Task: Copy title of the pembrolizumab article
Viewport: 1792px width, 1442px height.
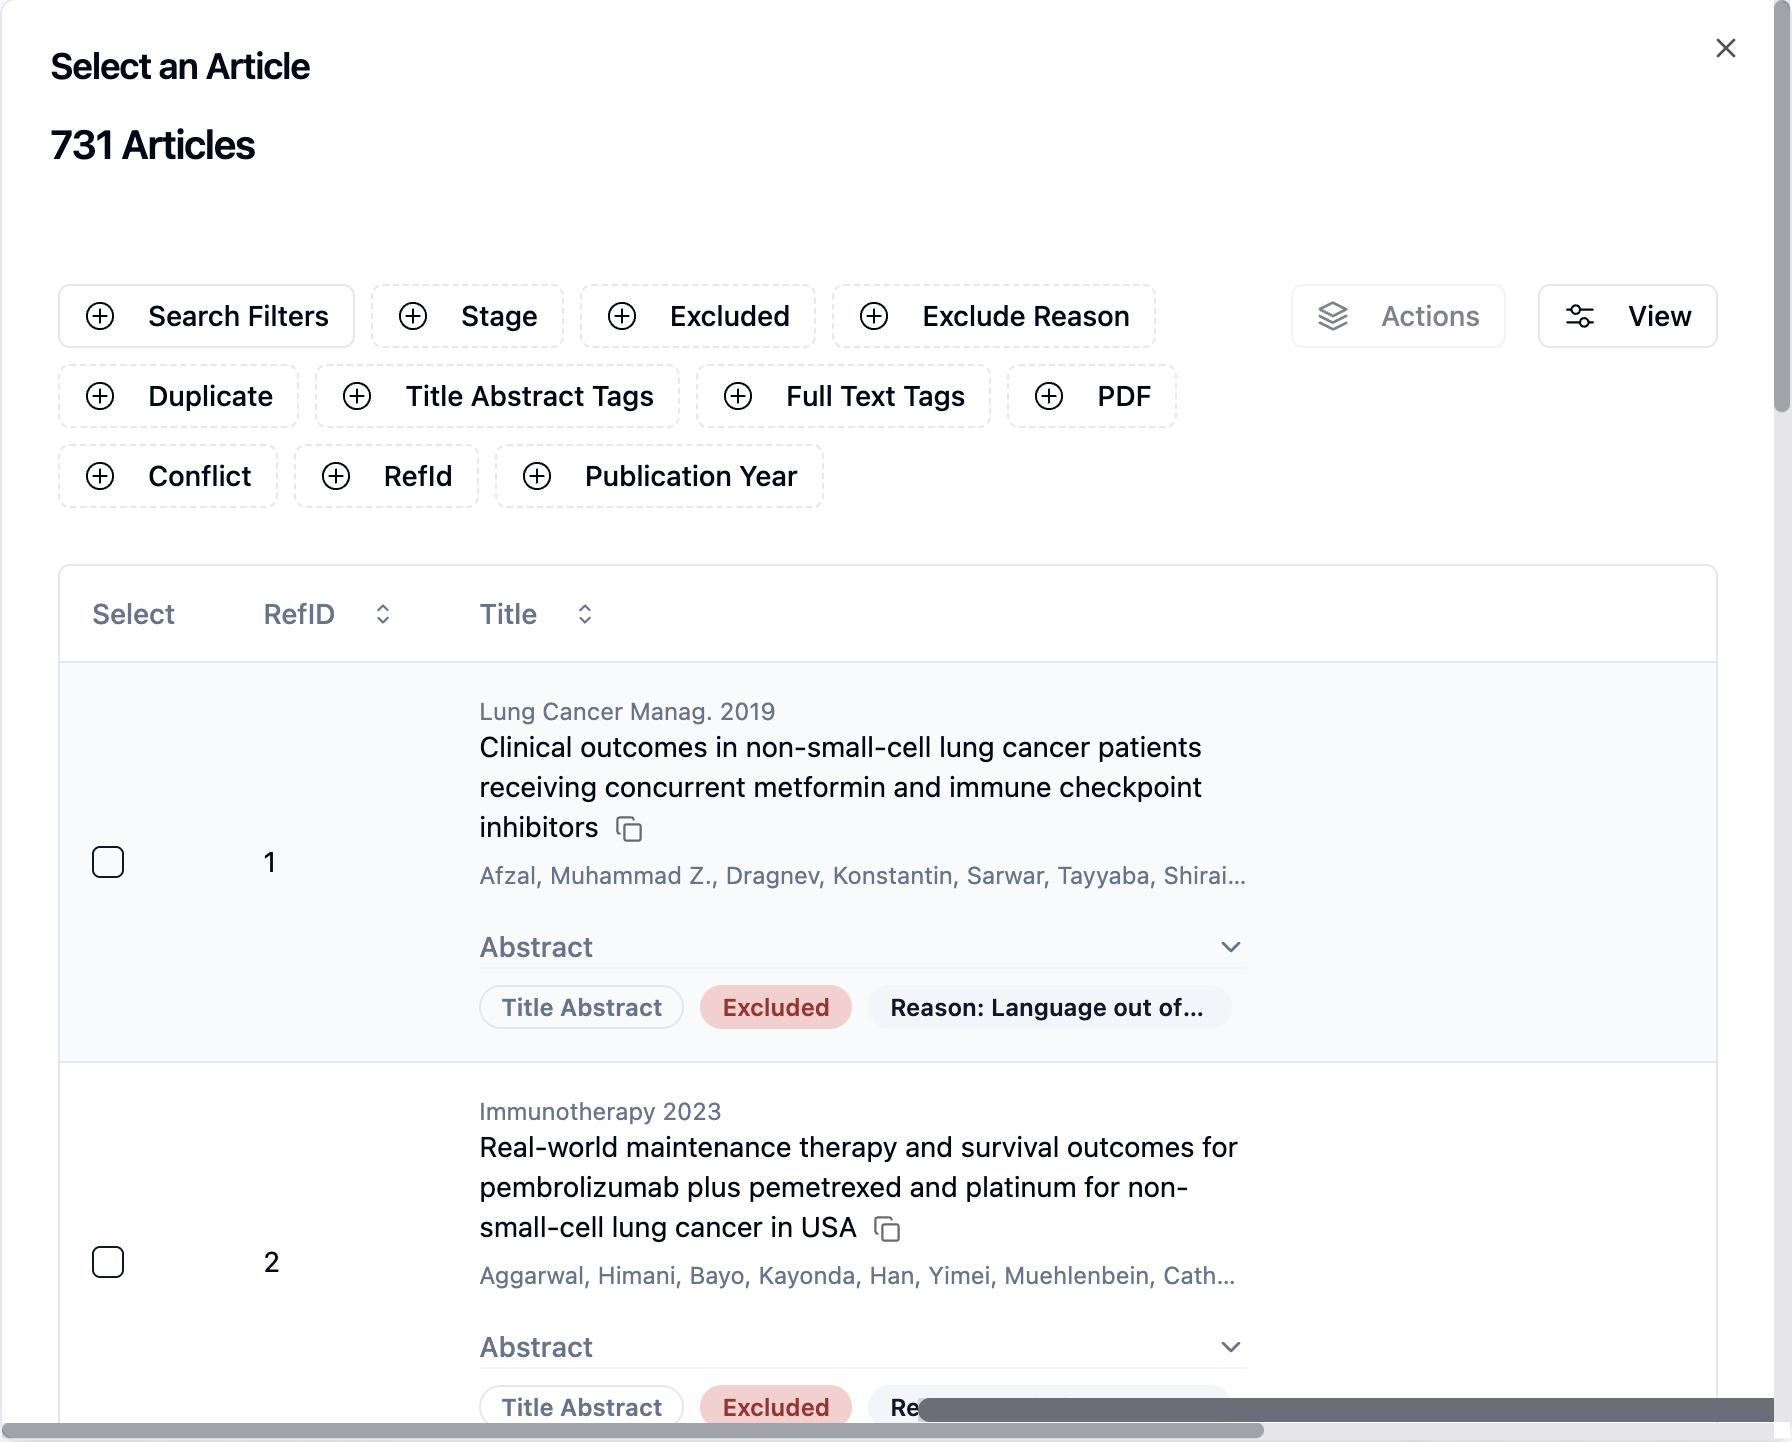Action: [x=887, y=1229]
